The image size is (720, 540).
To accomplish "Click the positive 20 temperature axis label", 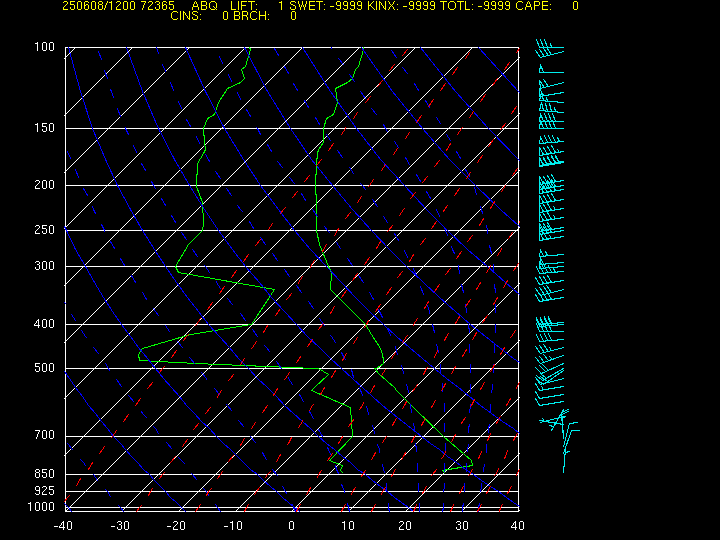I will pos(405,526).
